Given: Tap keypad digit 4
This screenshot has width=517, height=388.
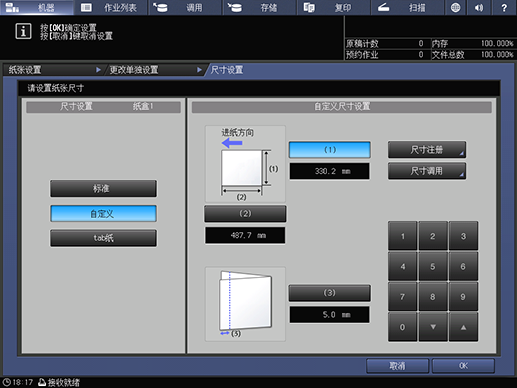Looking at the screenshot, I should point(403,266).
